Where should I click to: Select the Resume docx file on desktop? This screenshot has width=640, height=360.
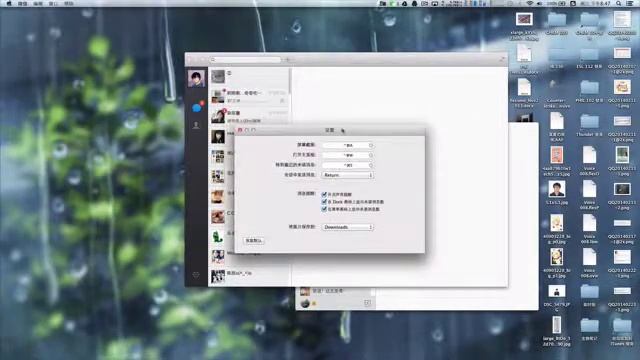(524, 93)
